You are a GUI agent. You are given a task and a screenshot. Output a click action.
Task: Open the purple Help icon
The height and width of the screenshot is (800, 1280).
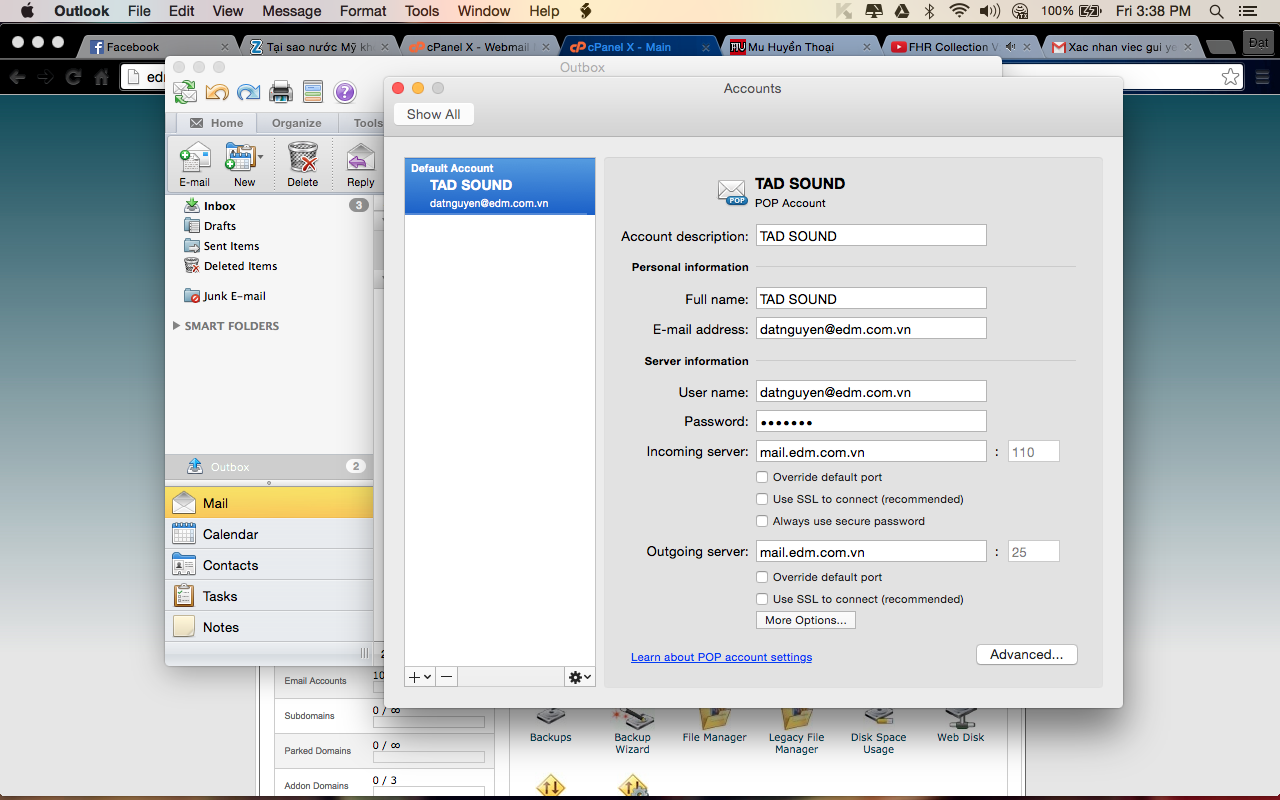click(345, 92)
